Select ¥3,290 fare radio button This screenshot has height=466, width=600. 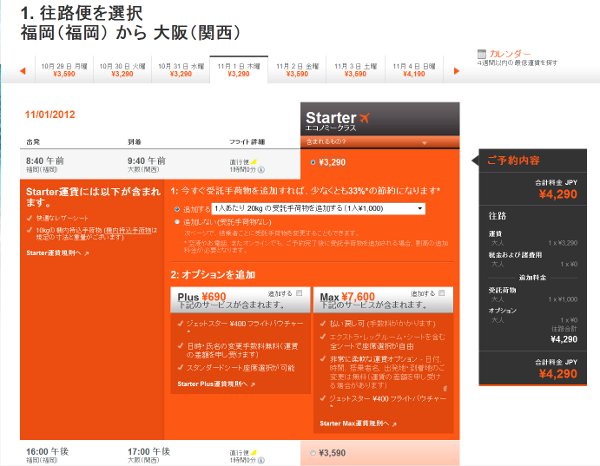[x=313, y=162]
